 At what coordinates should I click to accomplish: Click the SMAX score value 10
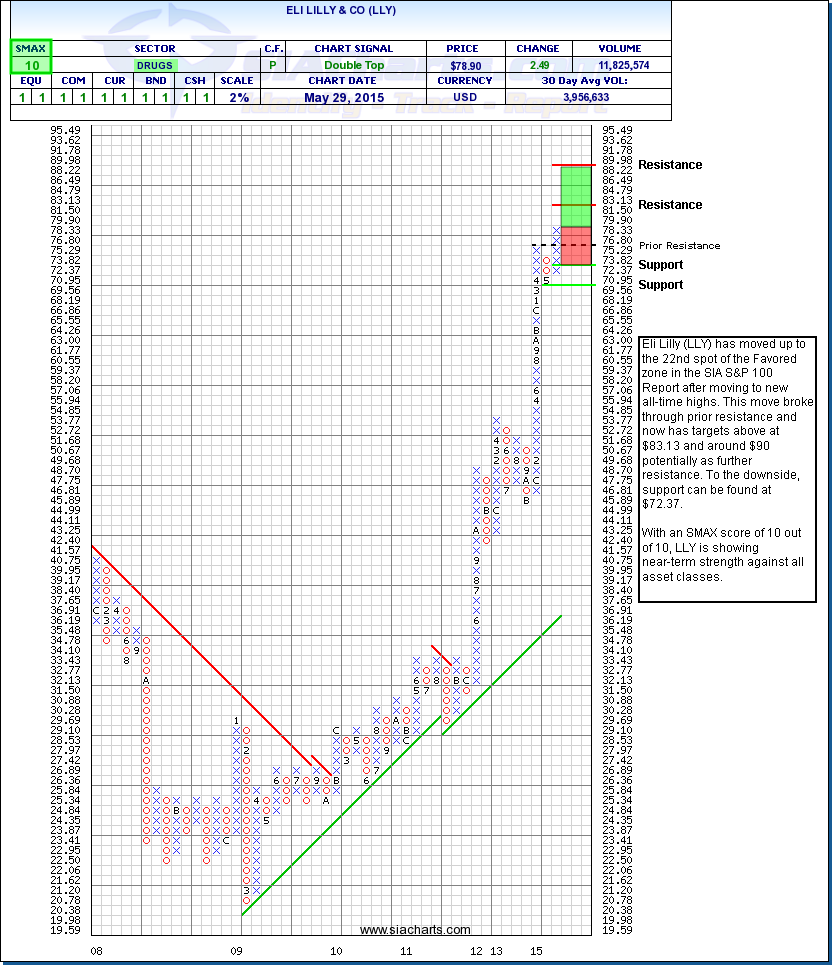(31, 65)
